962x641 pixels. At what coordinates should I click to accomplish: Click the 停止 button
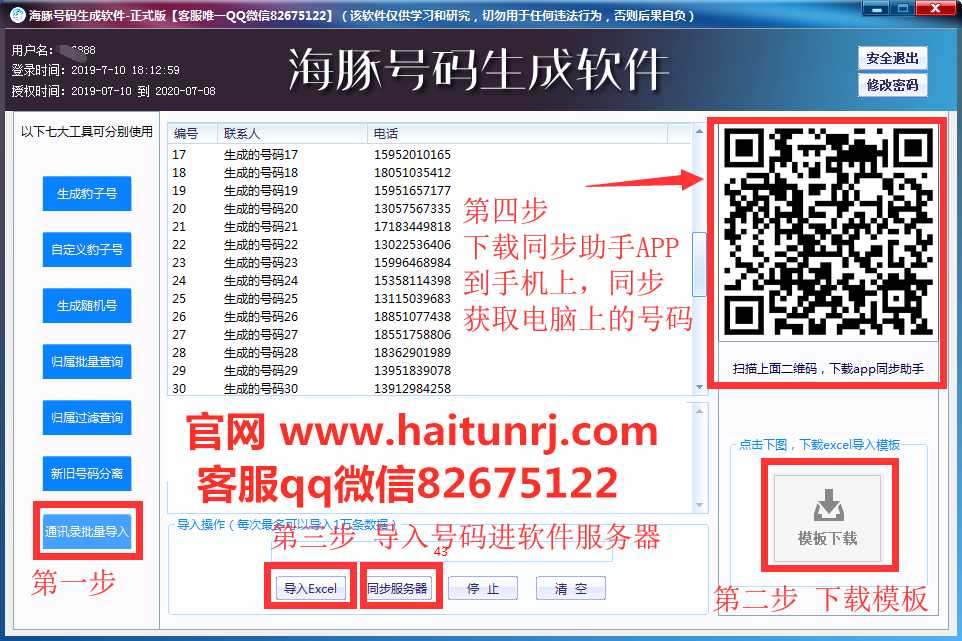(483, 588)
